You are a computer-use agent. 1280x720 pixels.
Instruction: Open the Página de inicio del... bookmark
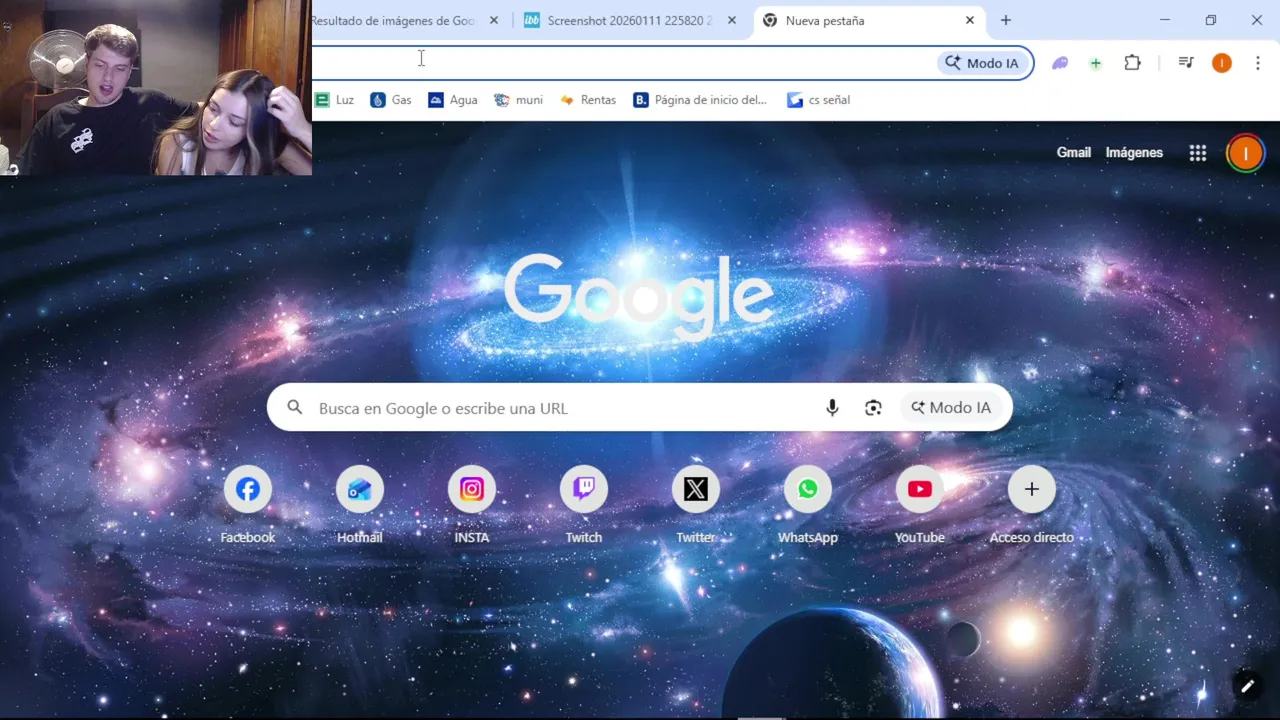[701, 100]
